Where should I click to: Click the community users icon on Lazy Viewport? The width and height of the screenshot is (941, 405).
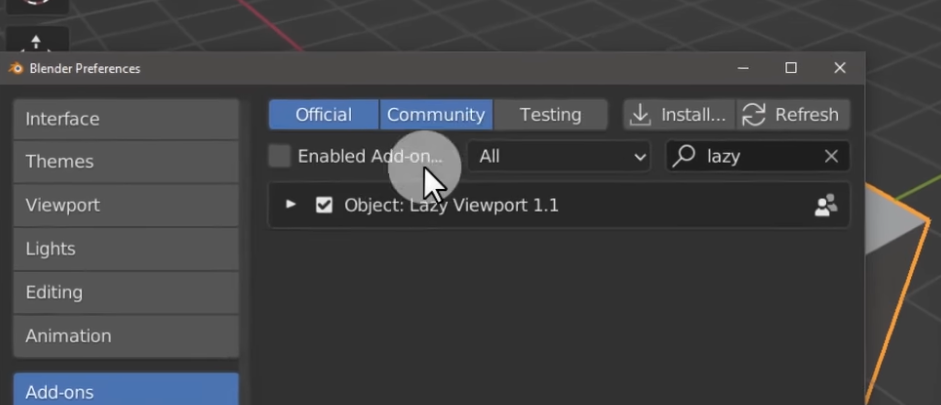[826, 205]
